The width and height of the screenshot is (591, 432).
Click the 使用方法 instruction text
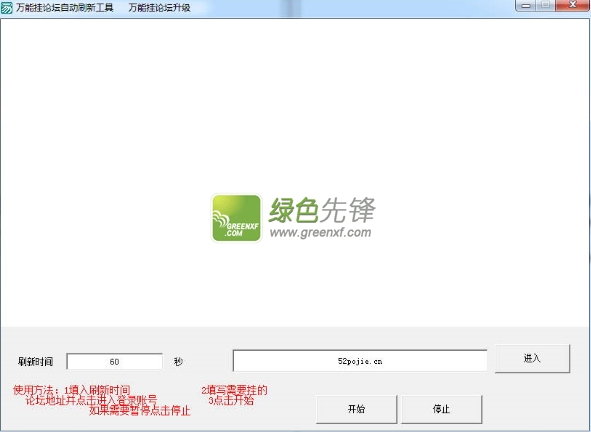click(x=72, y=390)
